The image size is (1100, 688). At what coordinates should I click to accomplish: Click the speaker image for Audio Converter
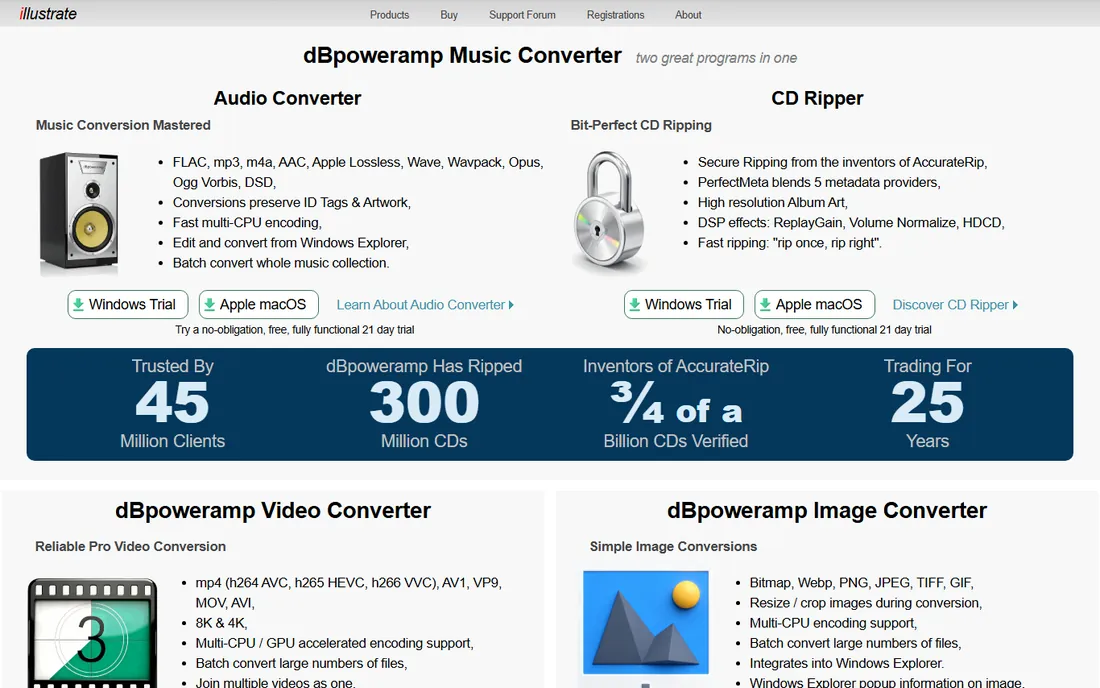tap(79, 213)
